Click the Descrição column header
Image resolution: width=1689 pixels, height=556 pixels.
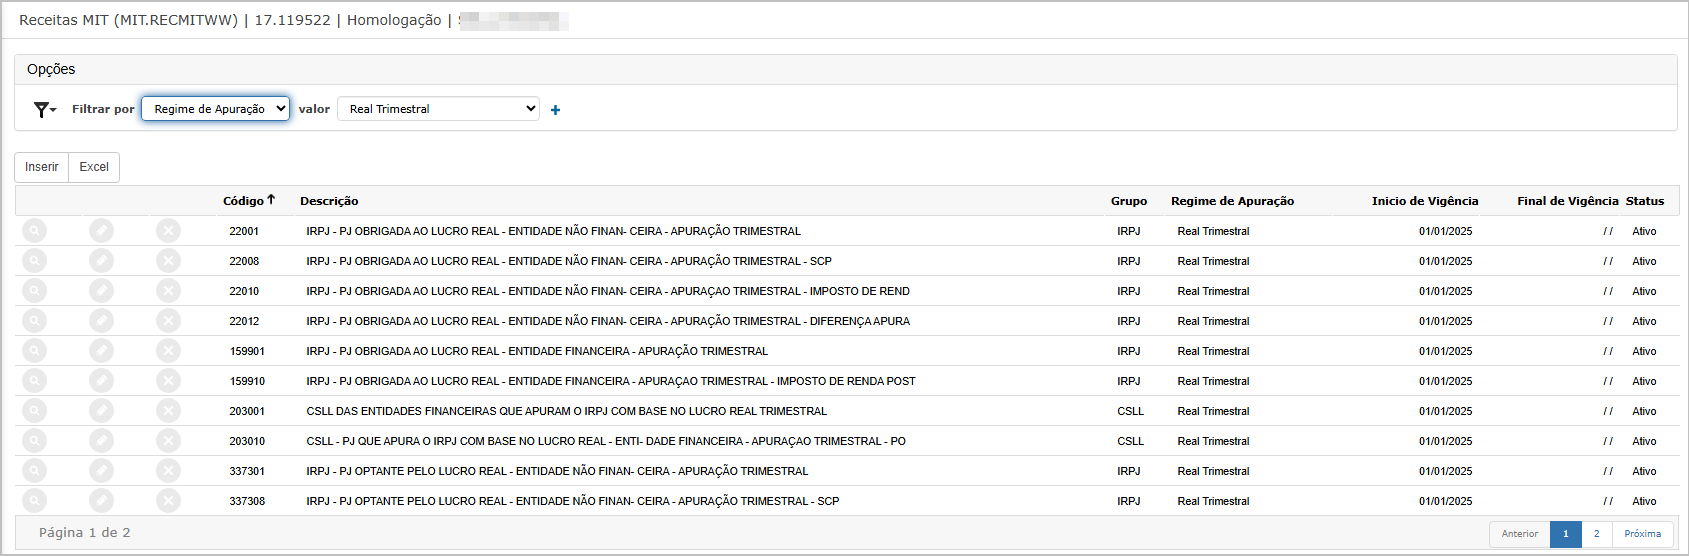[329, 201]
